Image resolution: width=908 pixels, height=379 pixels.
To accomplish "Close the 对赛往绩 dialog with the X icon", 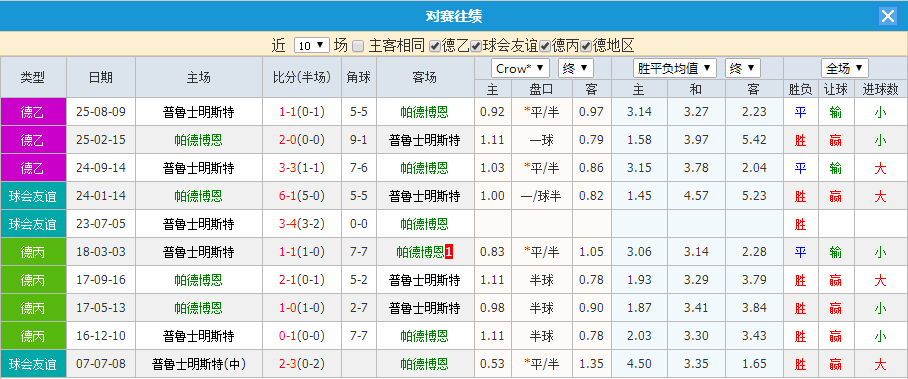I will tap(888, 16).
